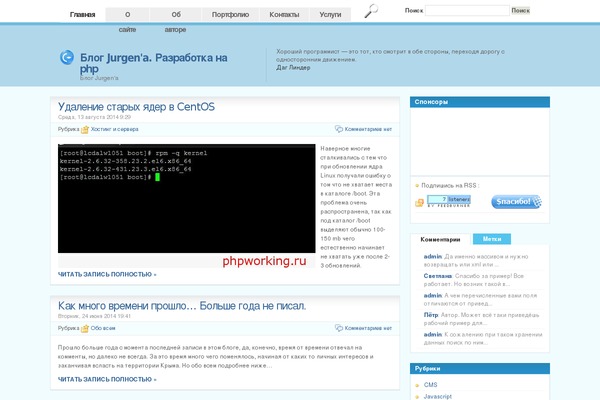Click the Спонсоры sidebar header
600x400 pixels.
click(x=480, y=102)
